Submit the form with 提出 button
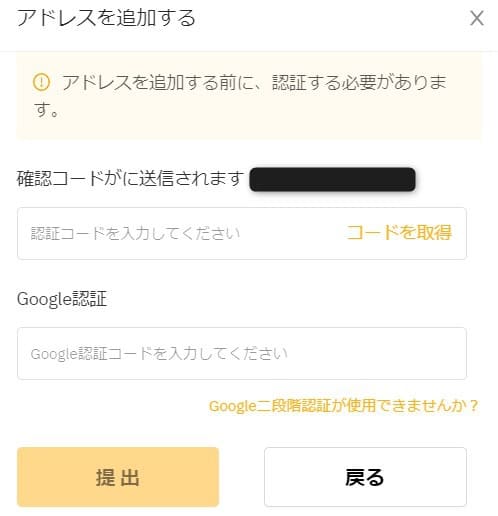The width and height of the screenshot is (498, 516). point(118,477)
